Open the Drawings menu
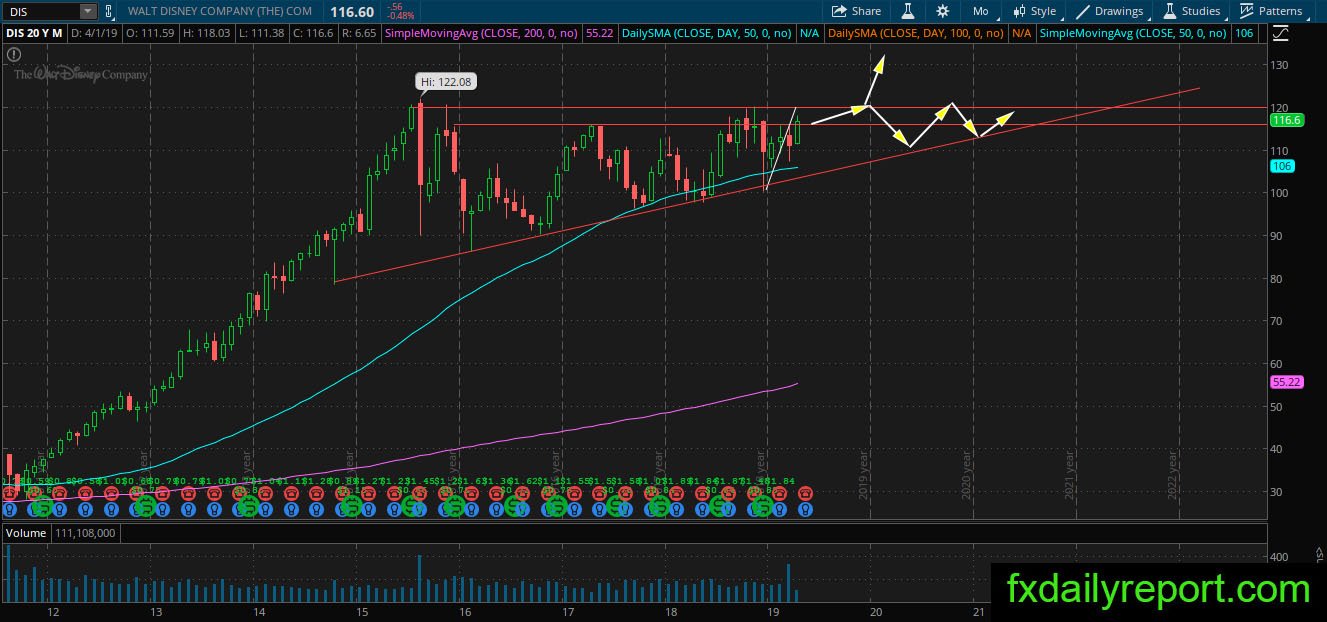Screen dimensions: 1327x622 click(1109, 11)
